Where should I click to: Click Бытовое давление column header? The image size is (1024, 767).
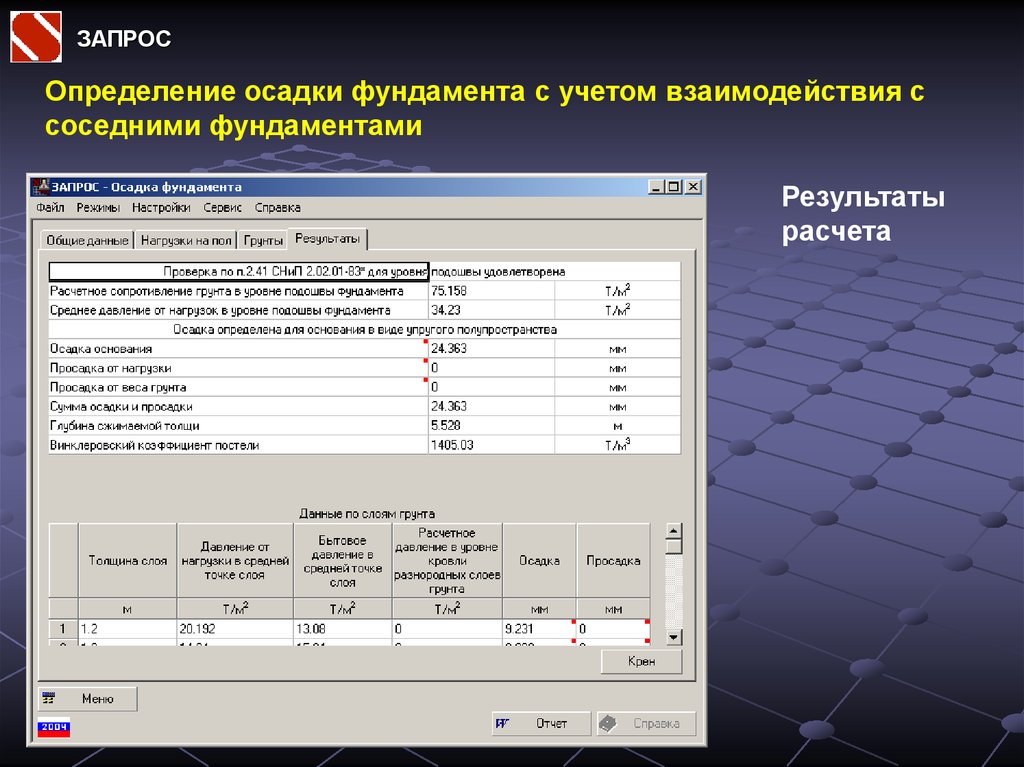point(343,561)
